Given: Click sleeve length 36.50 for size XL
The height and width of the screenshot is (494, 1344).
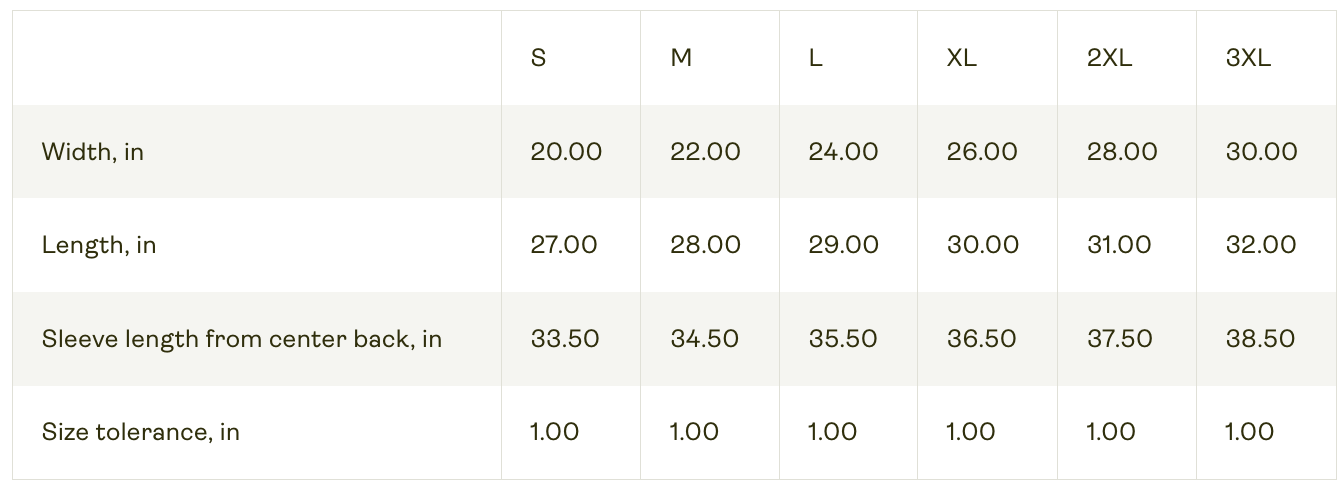Looking at the screenshot, I should pyautogui.click(x=982, y=339).
